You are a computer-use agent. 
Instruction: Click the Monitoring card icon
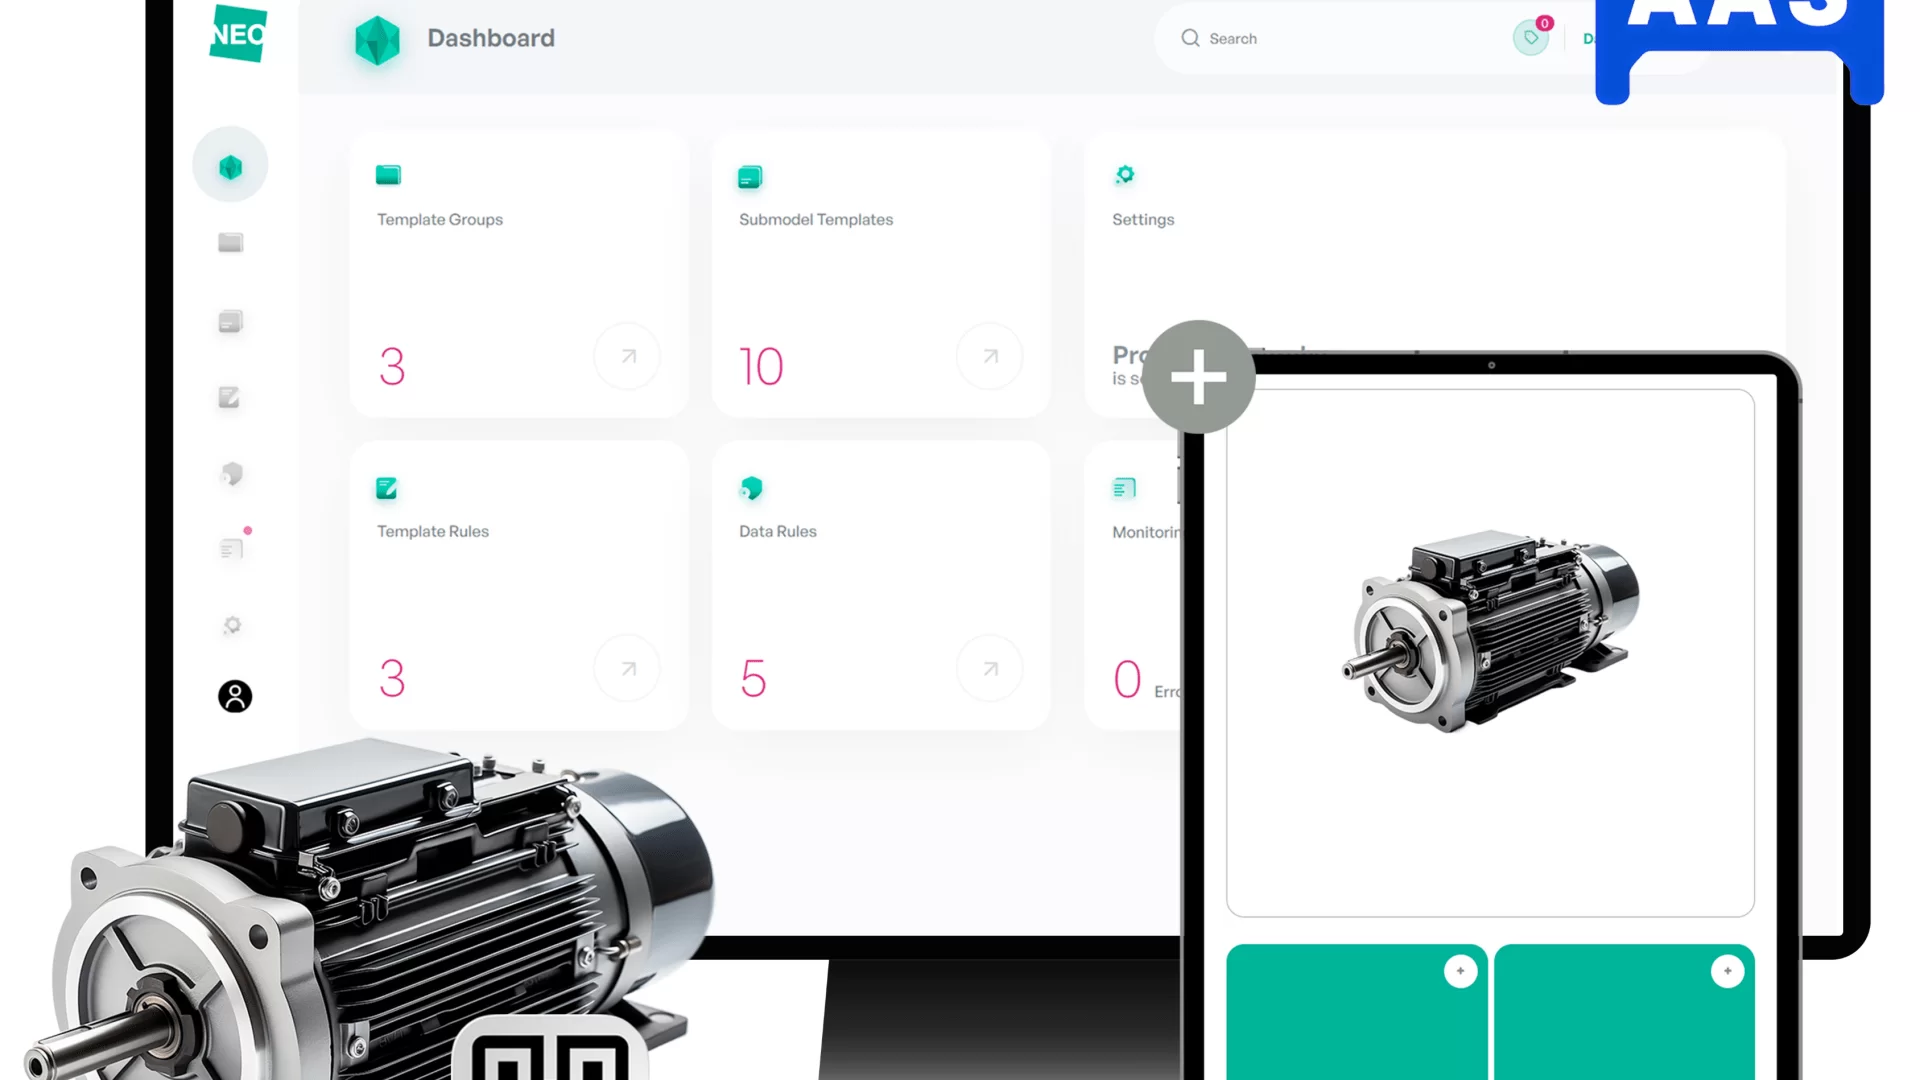coord(1124,488)
